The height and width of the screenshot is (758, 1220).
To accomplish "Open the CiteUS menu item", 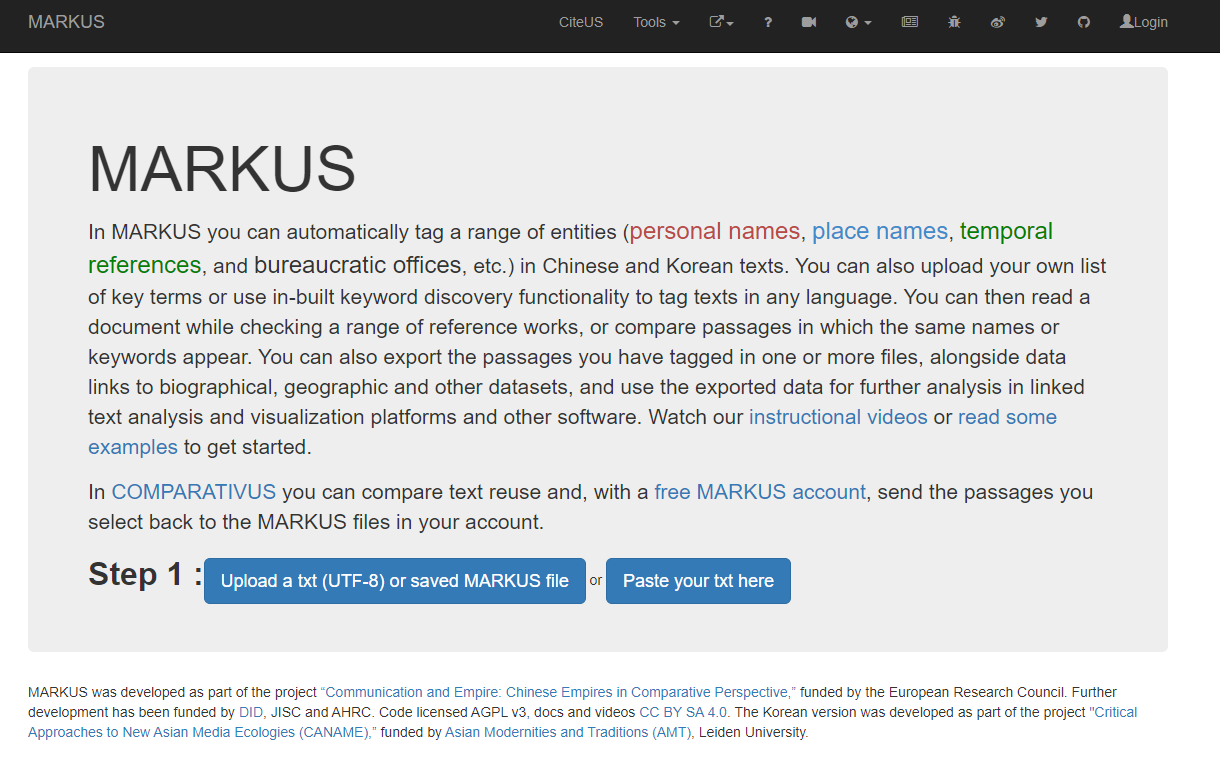I will 581,22.
